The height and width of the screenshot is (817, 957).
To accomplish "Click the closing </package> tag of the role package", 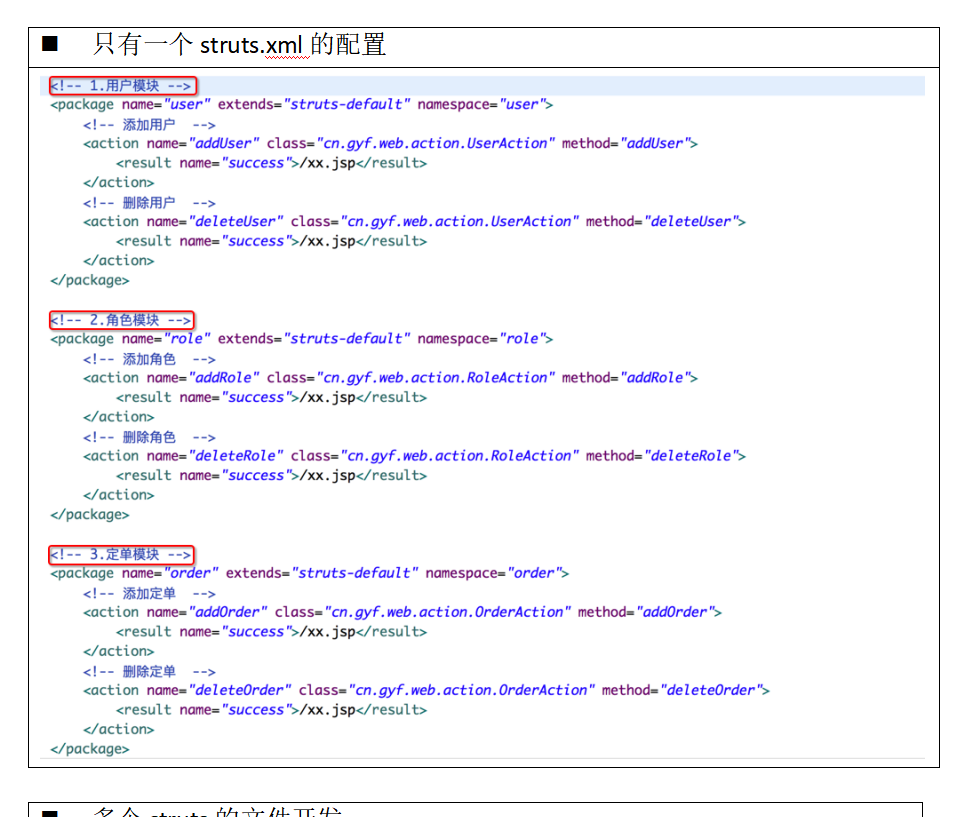I will [x=90, y=514].
